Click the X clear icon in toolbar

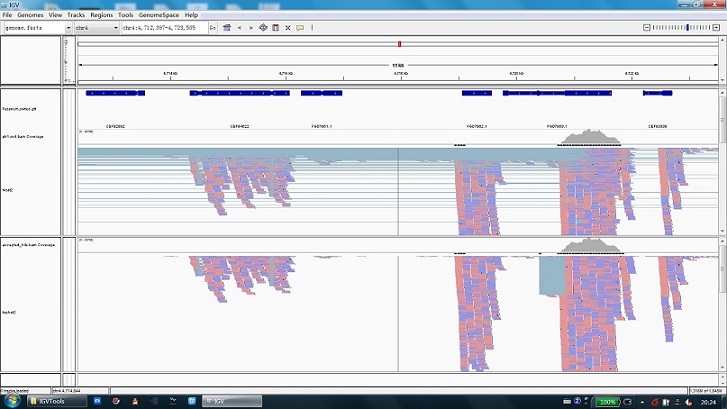pos(287,28)
